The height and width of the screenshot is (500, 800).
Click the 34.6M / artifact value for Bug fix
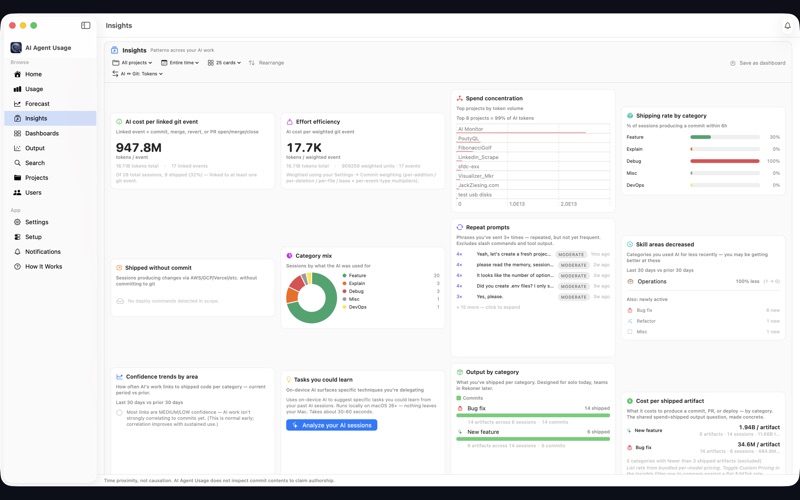(x=759, y=444)
